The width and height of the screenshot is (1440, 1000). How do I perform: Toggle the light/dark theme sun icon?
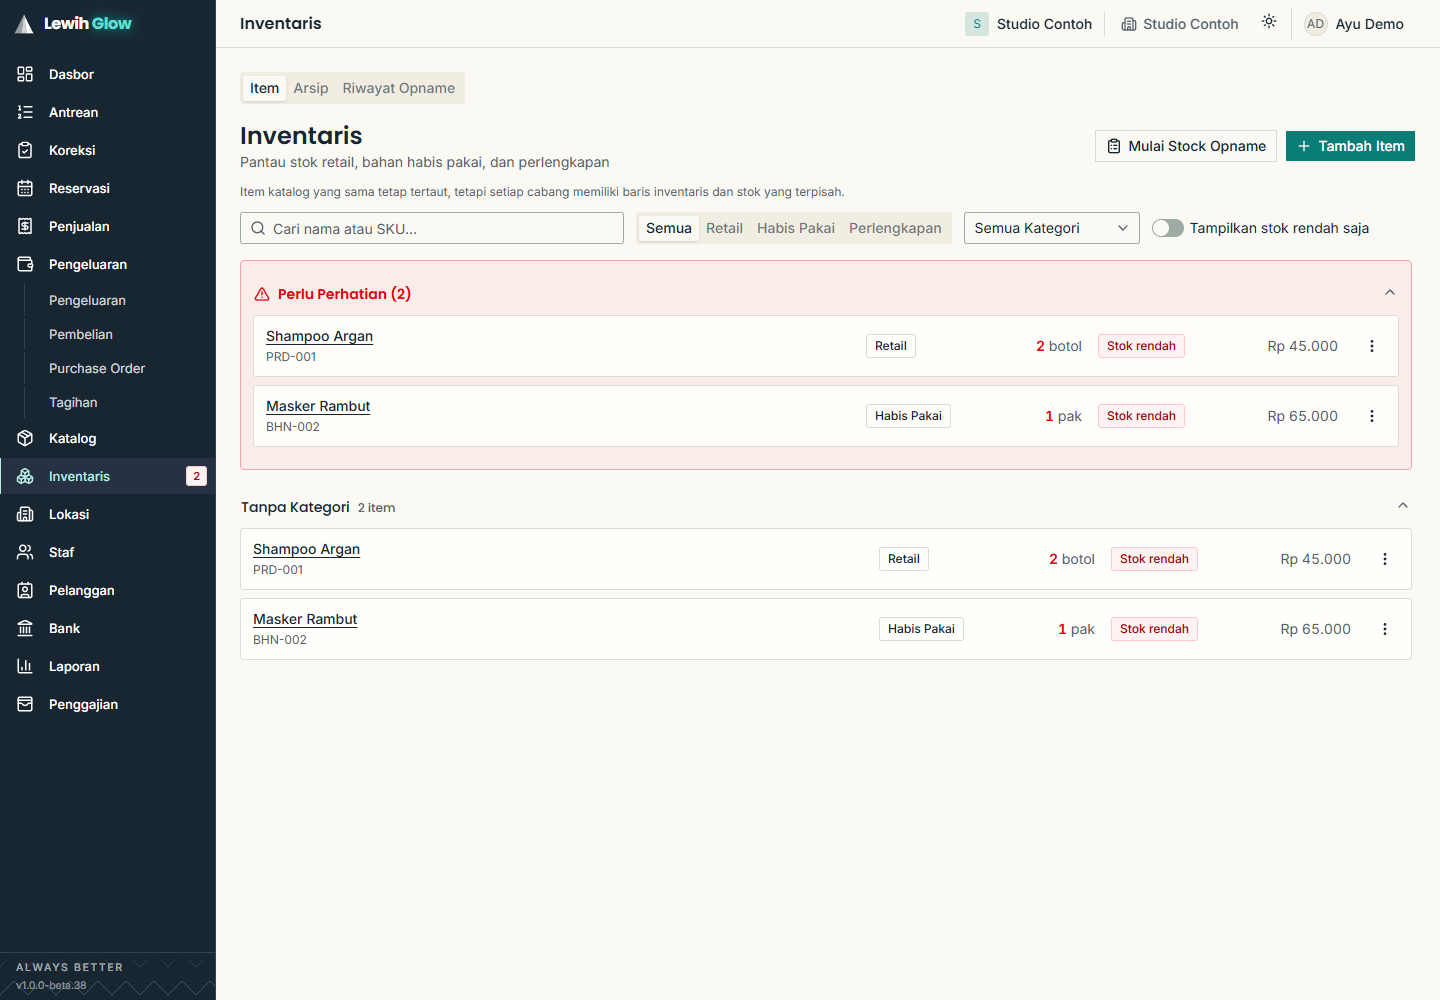[1269, 22]
